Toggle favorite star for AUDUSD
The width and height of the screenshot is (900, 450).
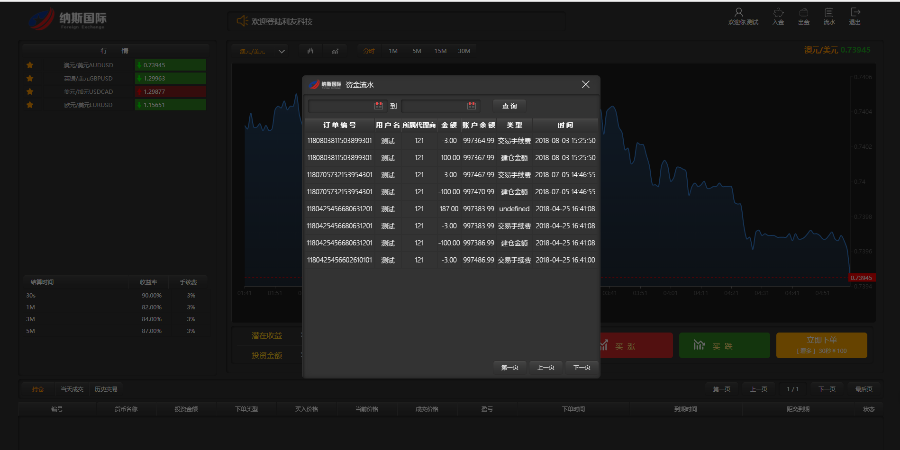click(x=30, y=65)
